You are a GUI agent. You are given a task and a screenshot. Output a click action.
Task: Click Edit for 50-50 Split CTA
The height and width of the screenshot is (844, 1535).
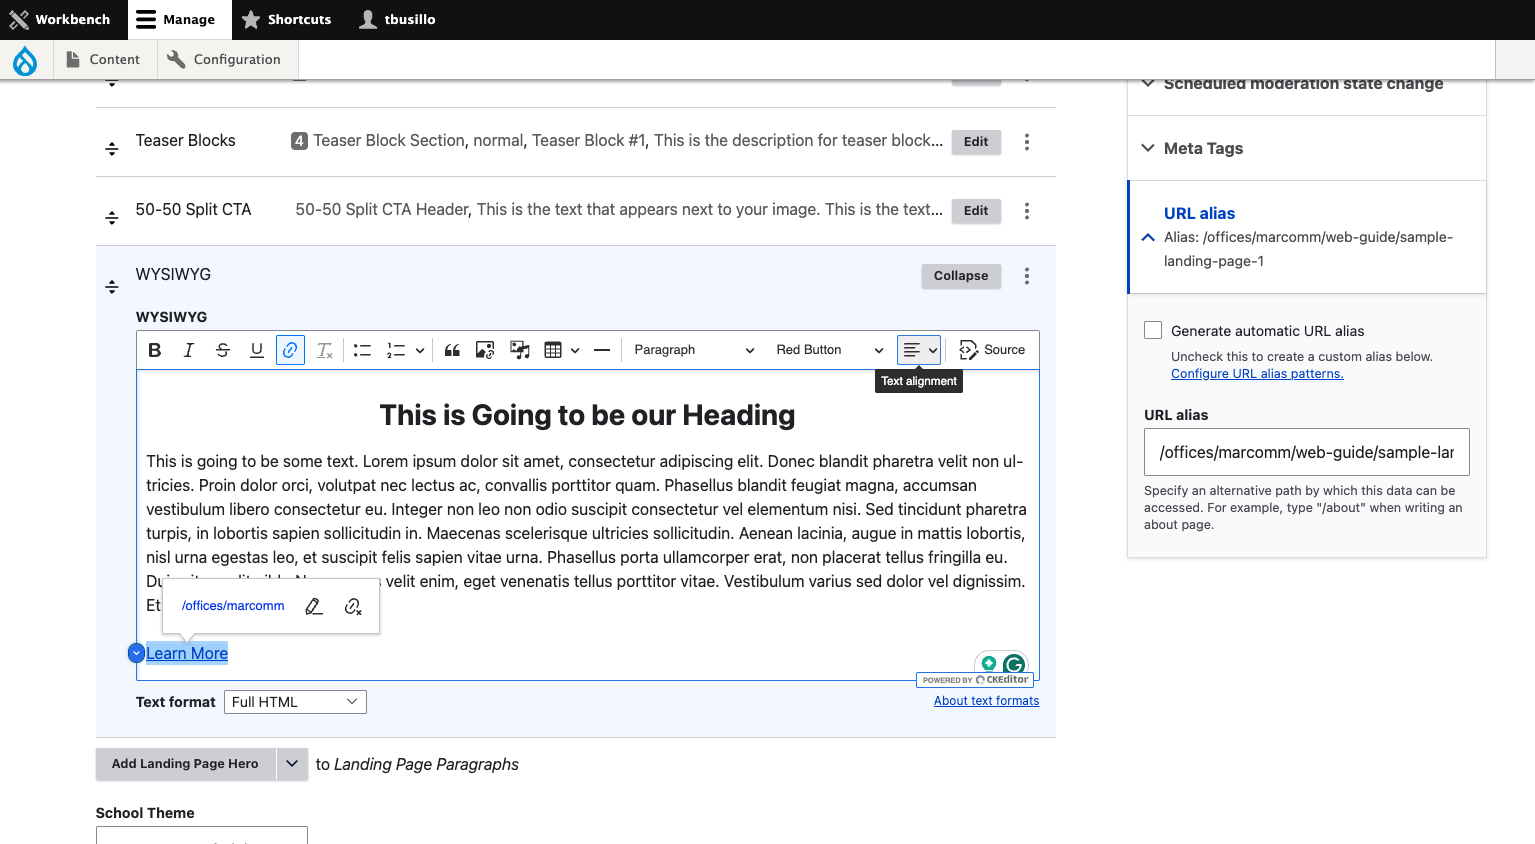click(x=976, y=211)
